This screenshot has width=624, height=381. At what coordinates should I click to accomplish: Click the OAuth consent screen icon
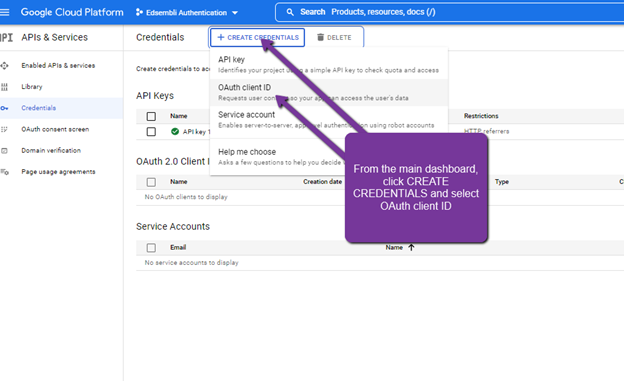pos(4,129)
